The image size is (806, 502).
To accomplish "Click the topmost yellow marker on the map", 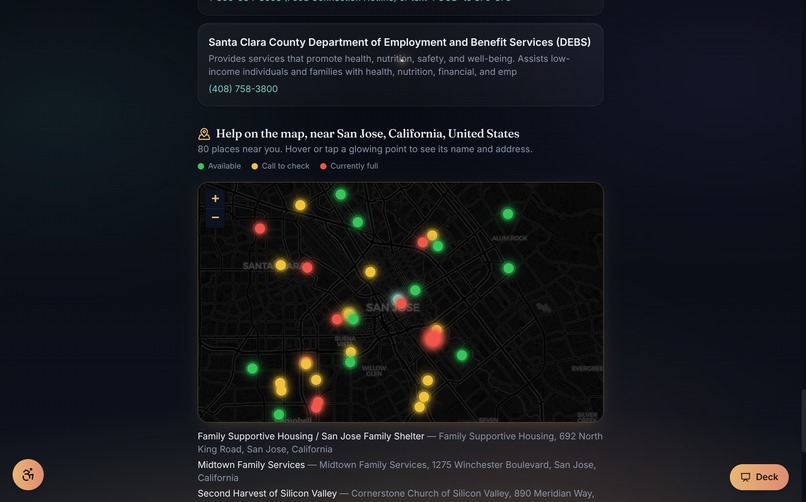I will pyautogui.click(x=300, y=206).
